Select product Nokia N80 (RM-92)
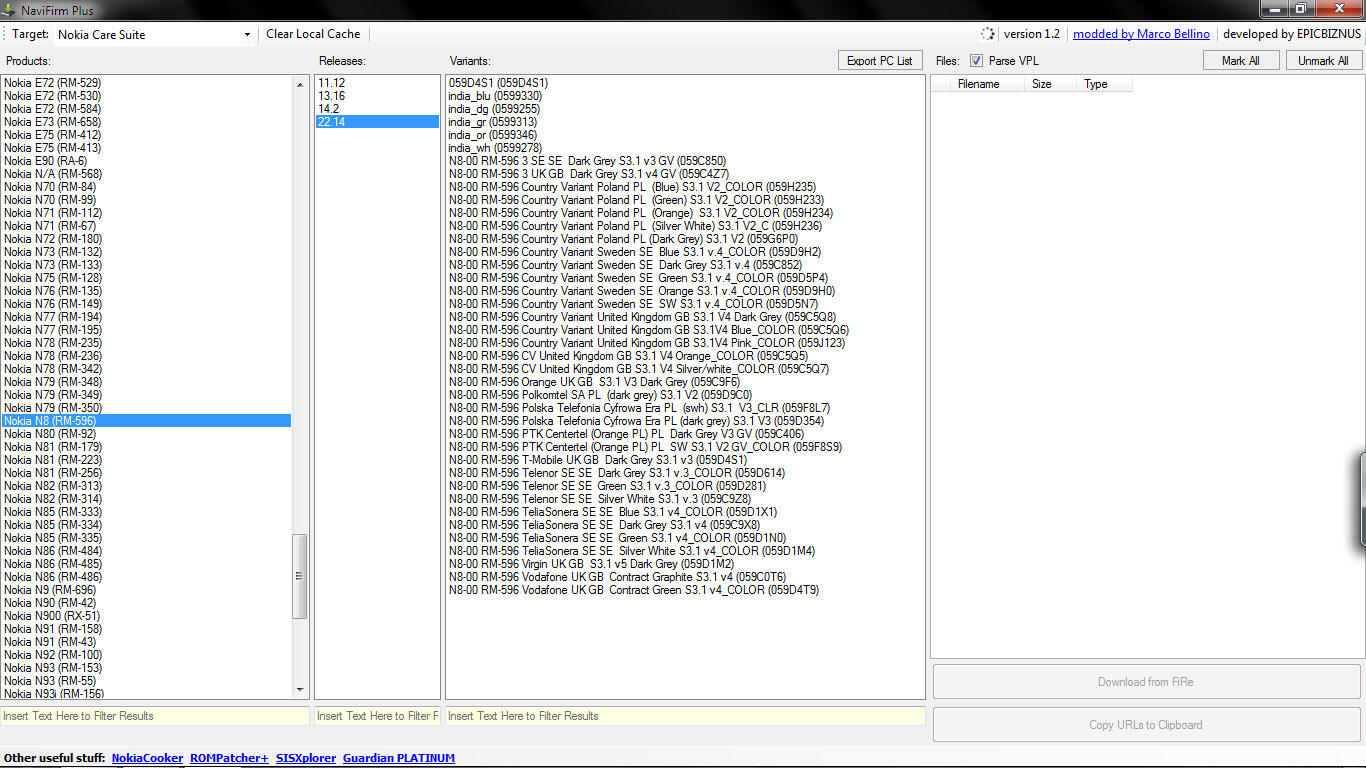The image size is (1366, 768). click(146, 434)
